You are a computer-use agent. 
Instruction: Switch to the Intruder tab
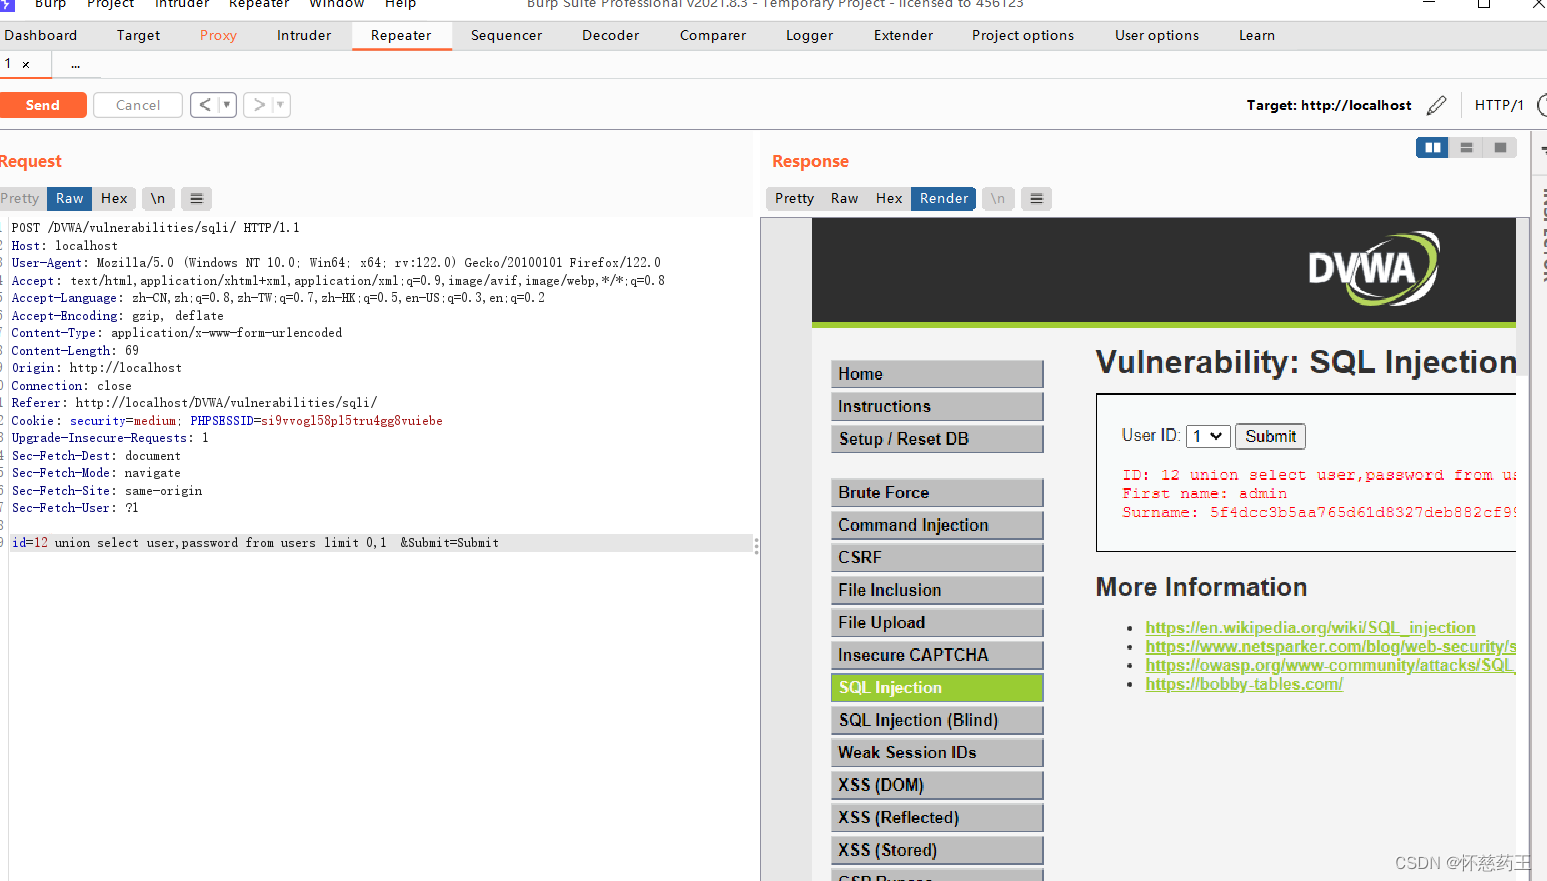click(x=304, y=35)
